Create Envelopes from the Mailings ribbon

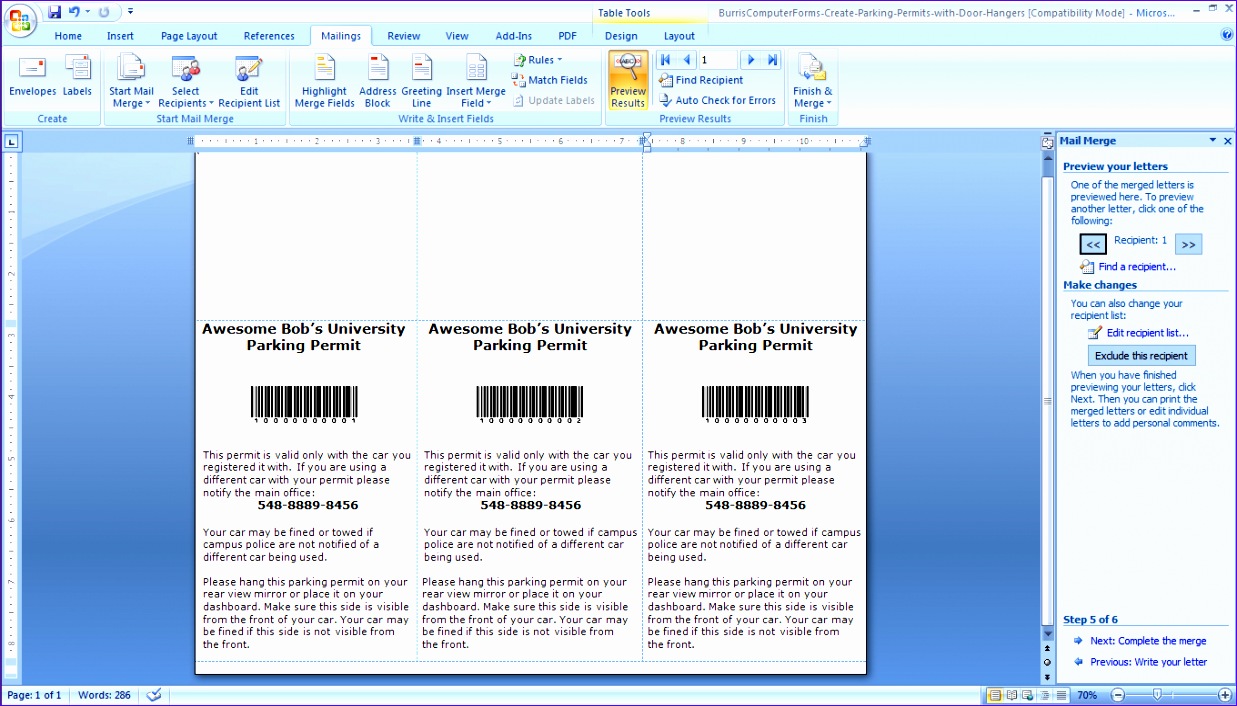click(33, 77)
